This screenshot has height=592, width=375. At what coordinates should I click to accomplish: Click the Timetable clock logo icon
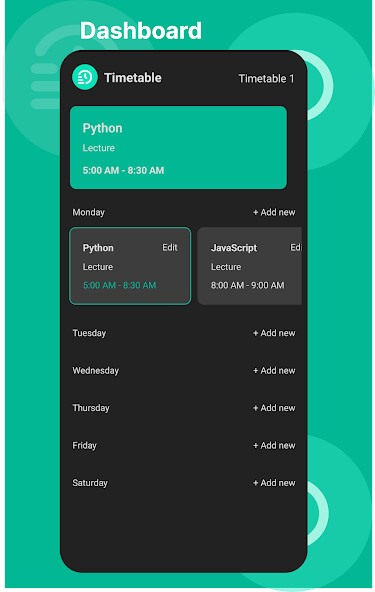point(85,77)
